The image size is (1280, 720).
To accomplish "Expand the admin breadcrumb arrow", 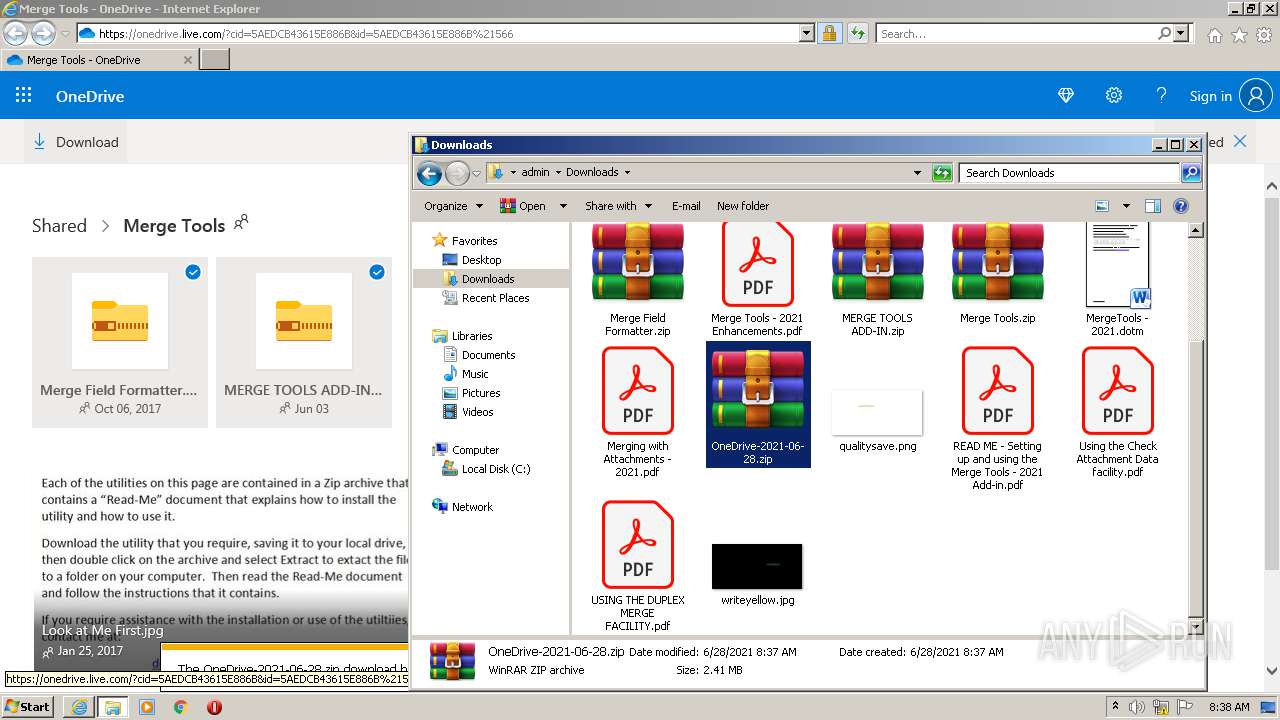I will [x=558, y=173].
